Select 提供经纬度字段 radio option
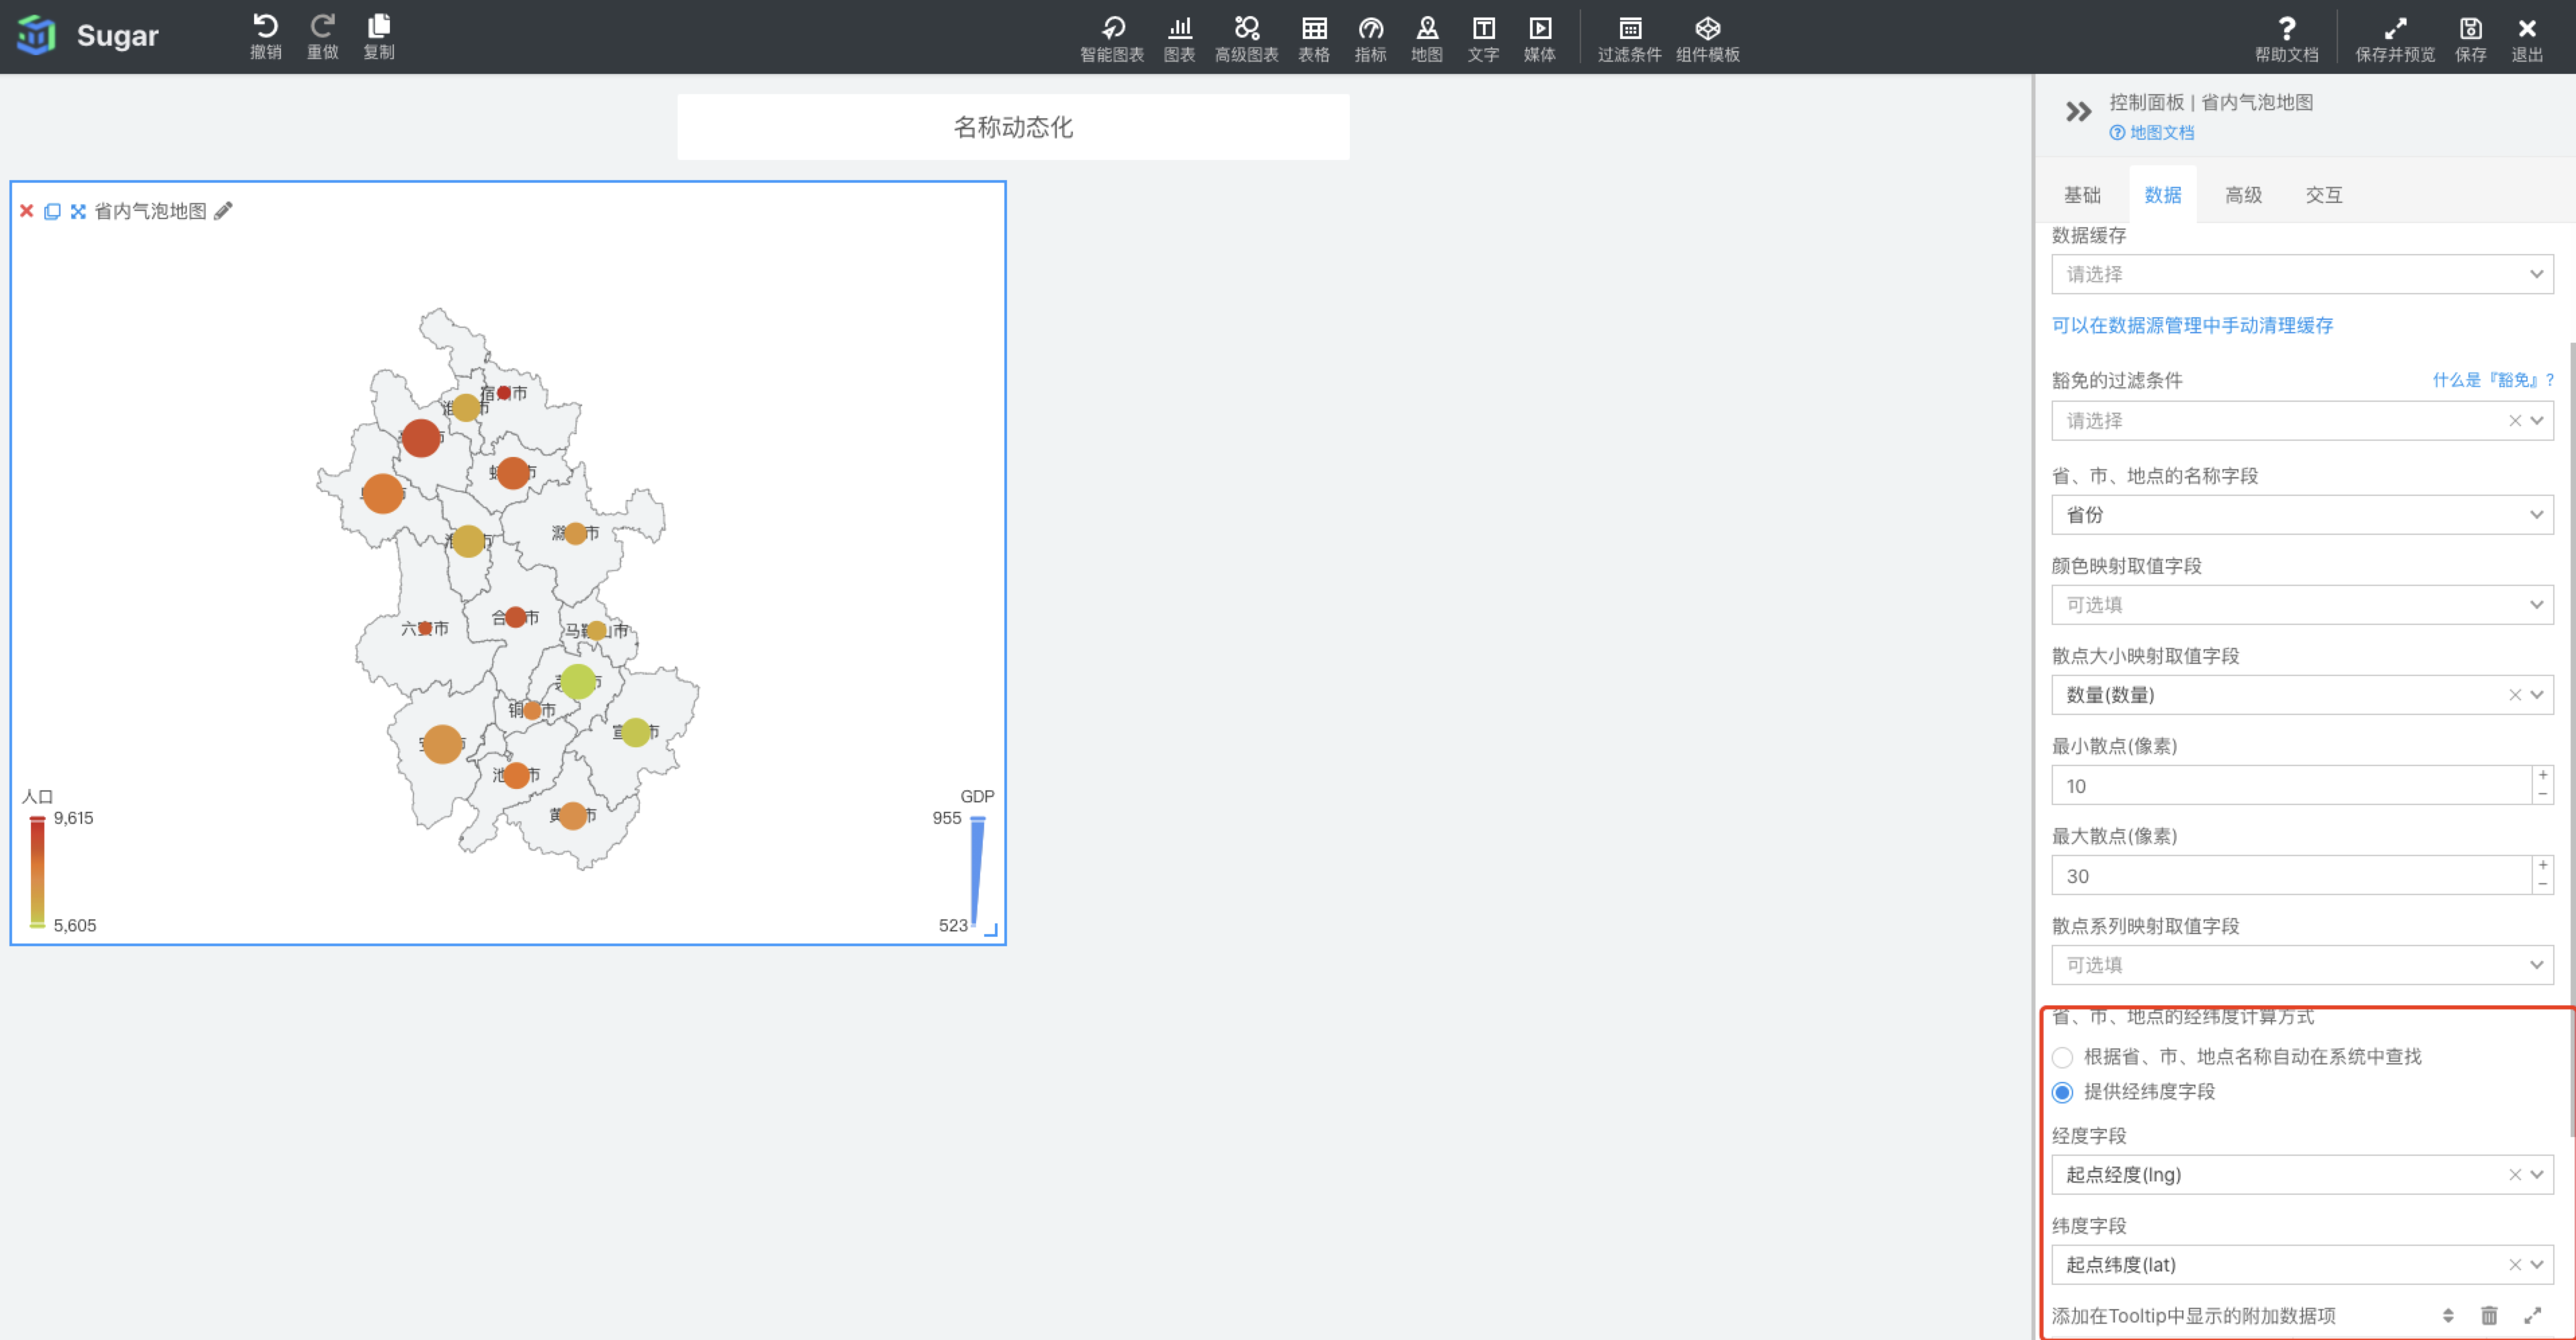Screen dimensions: 2576x1340 click(2062, 1092)
